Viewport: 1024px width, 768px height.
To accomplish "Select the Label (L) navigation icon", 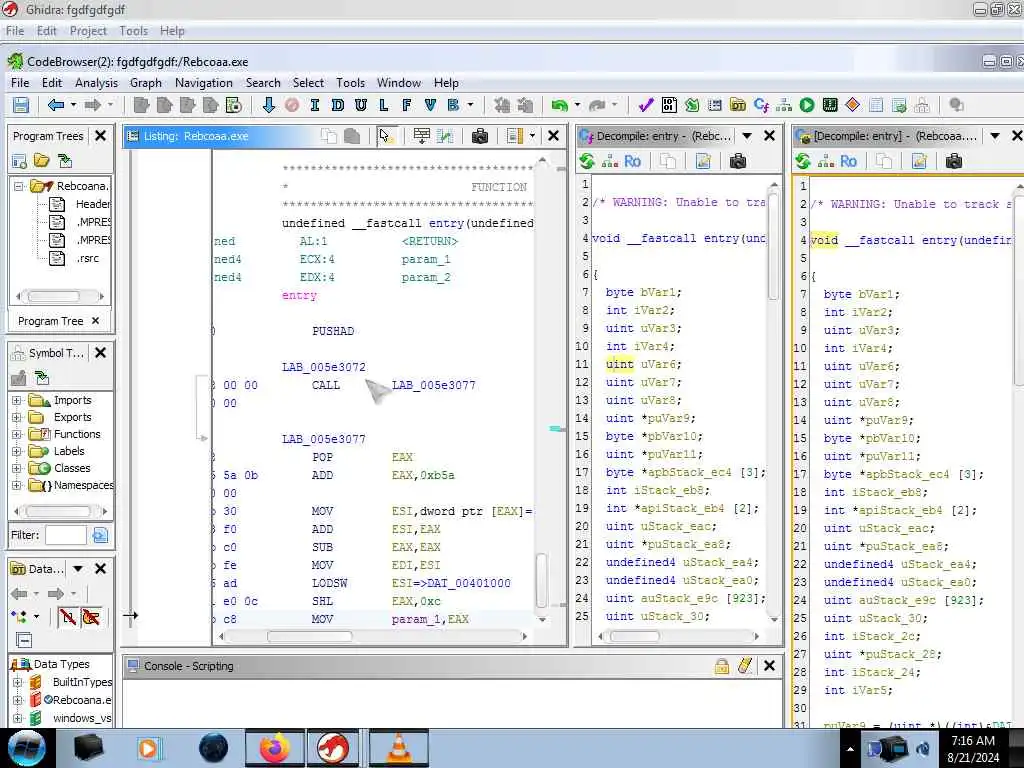I will click(383, 105).
